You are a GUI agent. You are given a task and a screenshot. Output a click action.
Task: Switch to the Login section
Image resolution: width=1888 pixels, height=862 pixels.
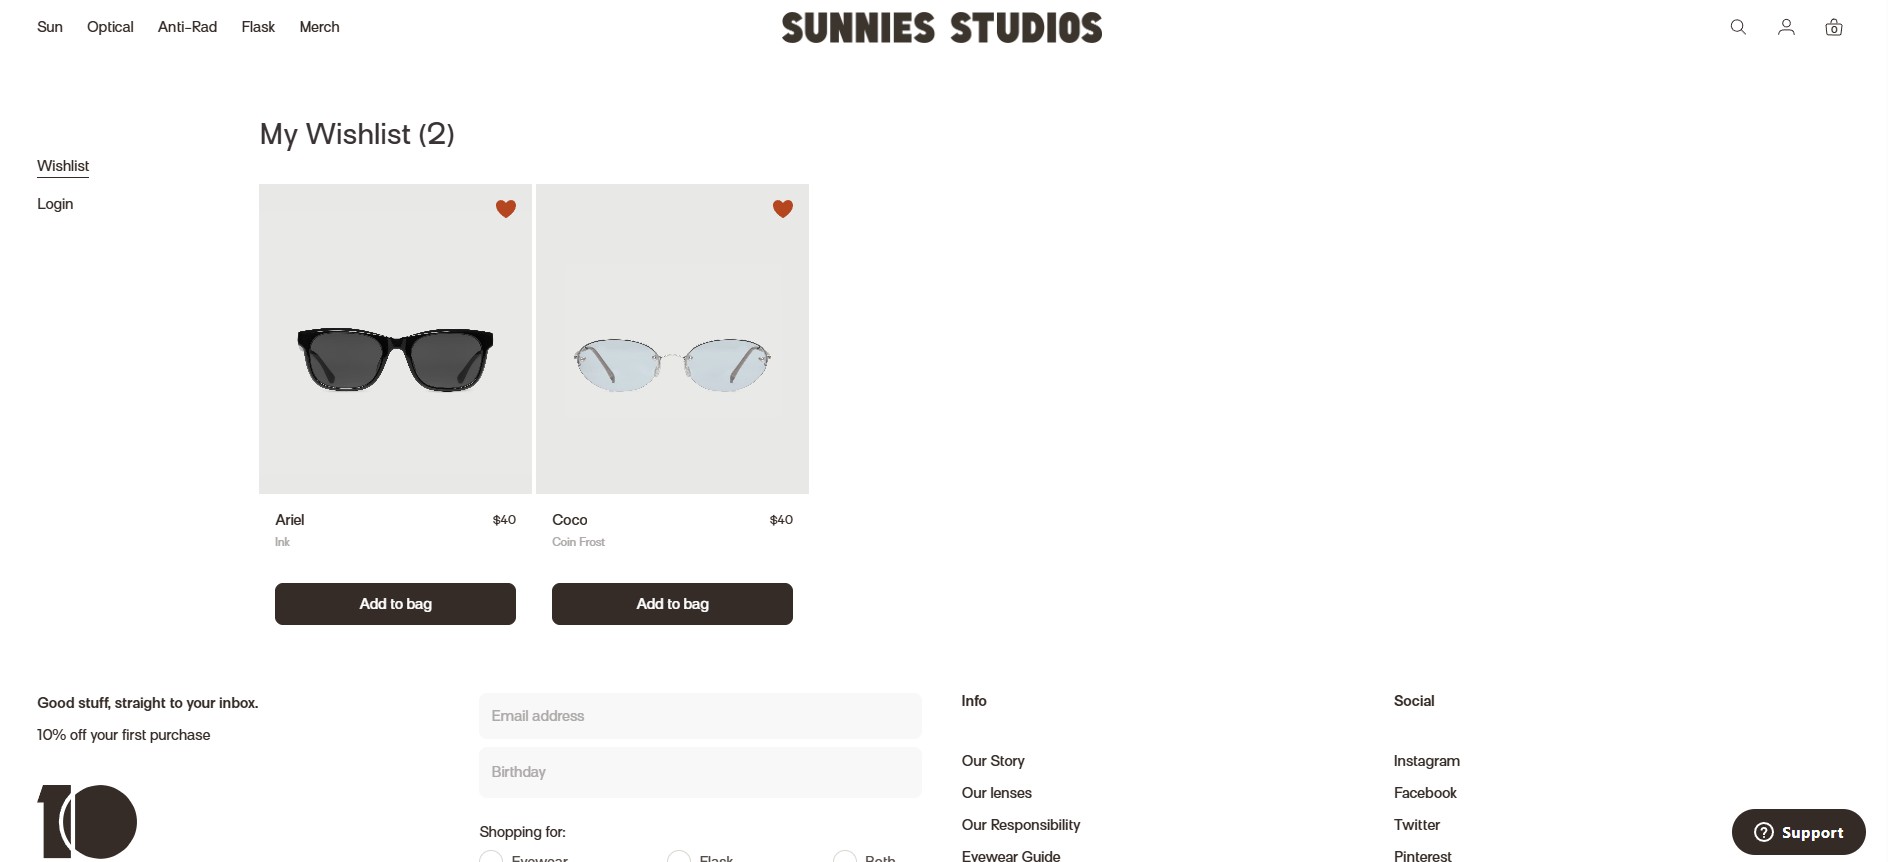point(55,204)
